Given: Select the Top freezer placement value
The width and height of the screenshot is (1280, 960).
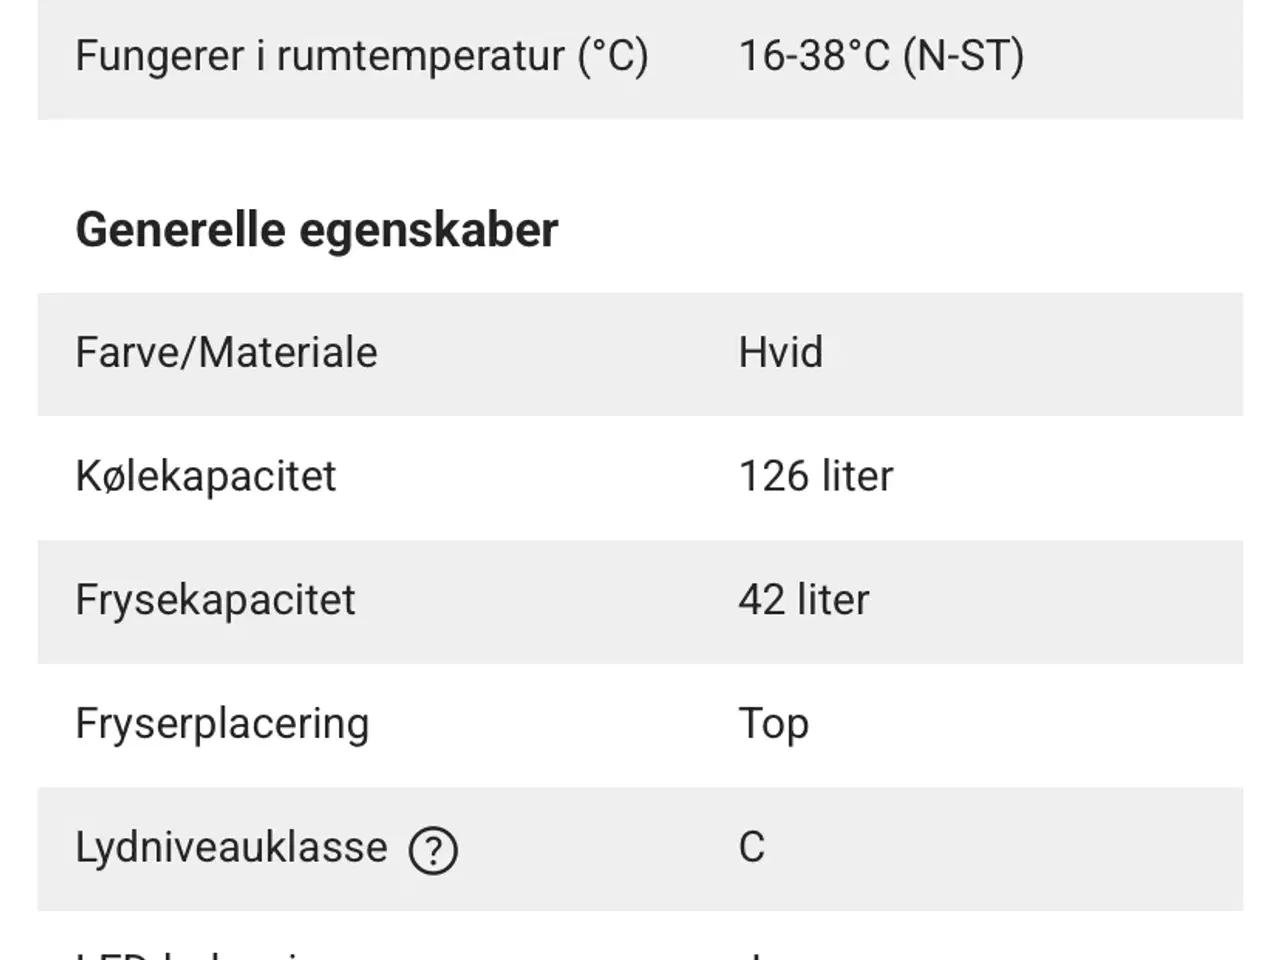Looking at the screenshot, I should [x=774, y=726].
